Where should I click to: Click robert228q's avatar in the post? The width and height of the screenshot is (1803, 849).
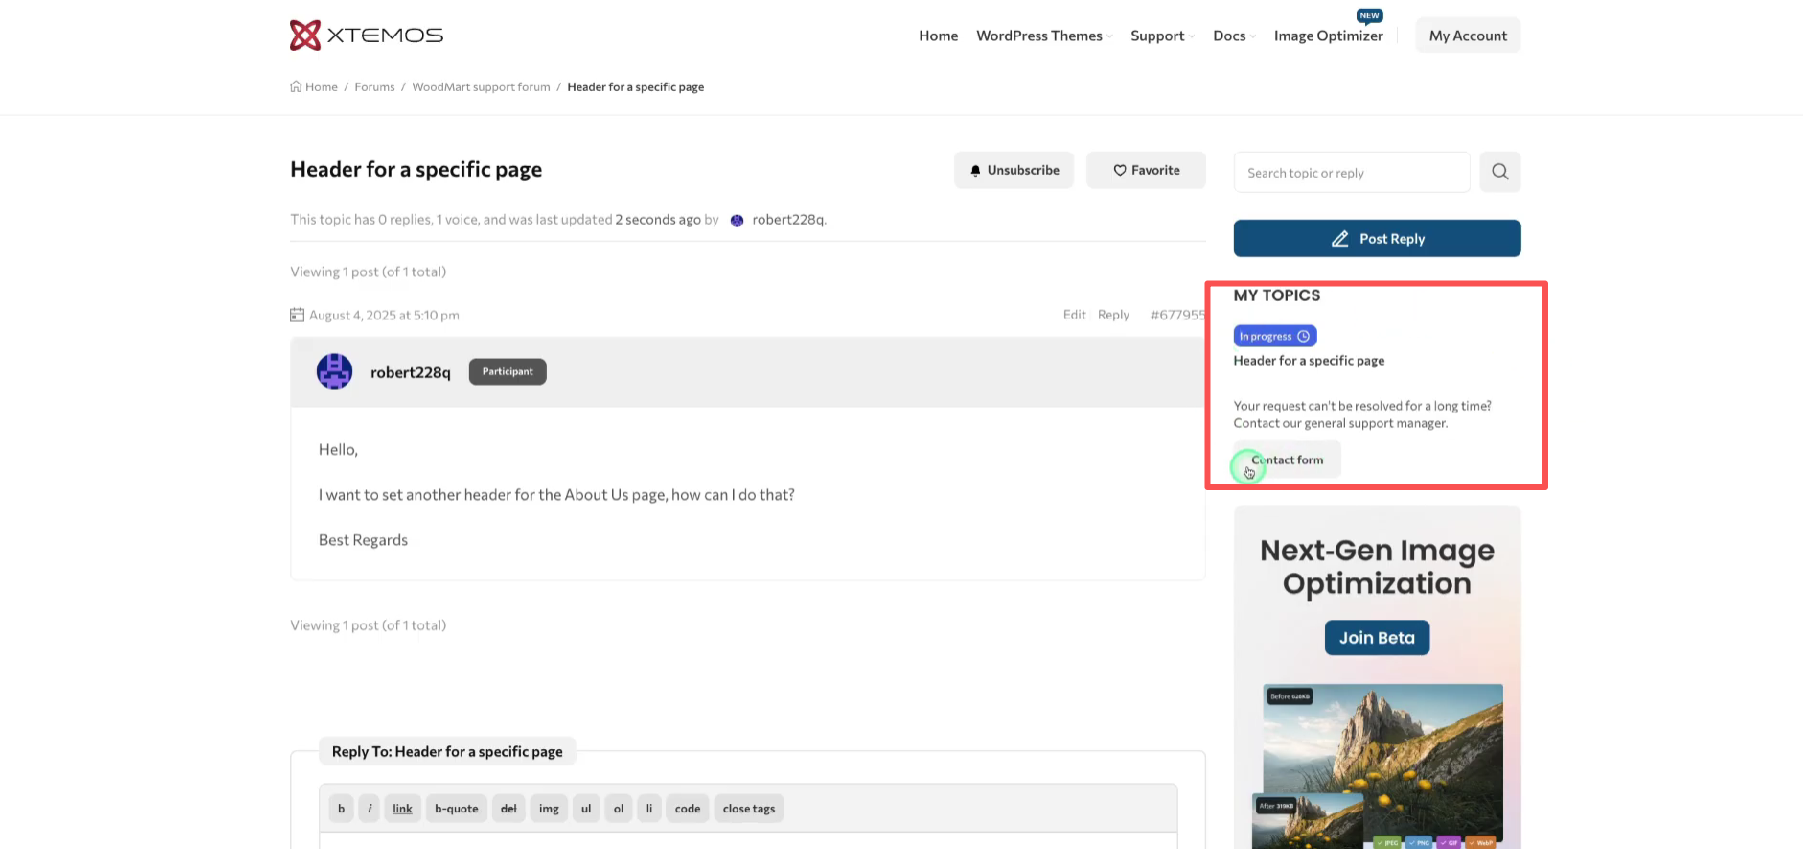click(x=334, y=372)
